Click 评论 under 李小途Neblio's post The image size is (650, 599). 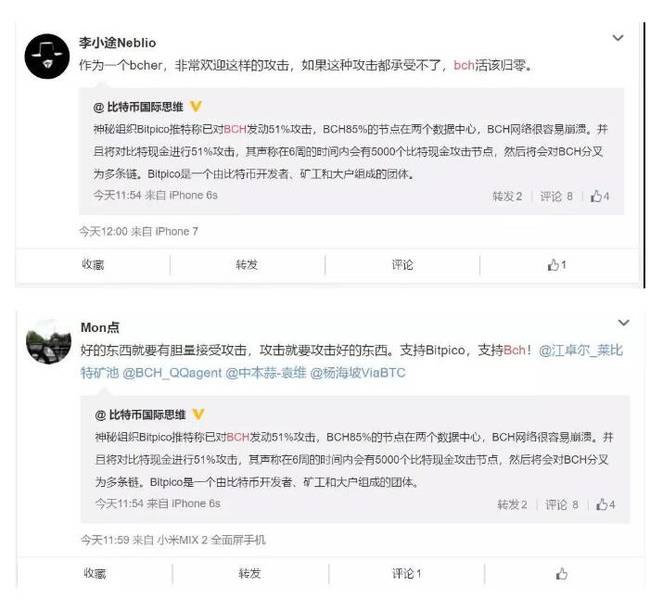403,265
